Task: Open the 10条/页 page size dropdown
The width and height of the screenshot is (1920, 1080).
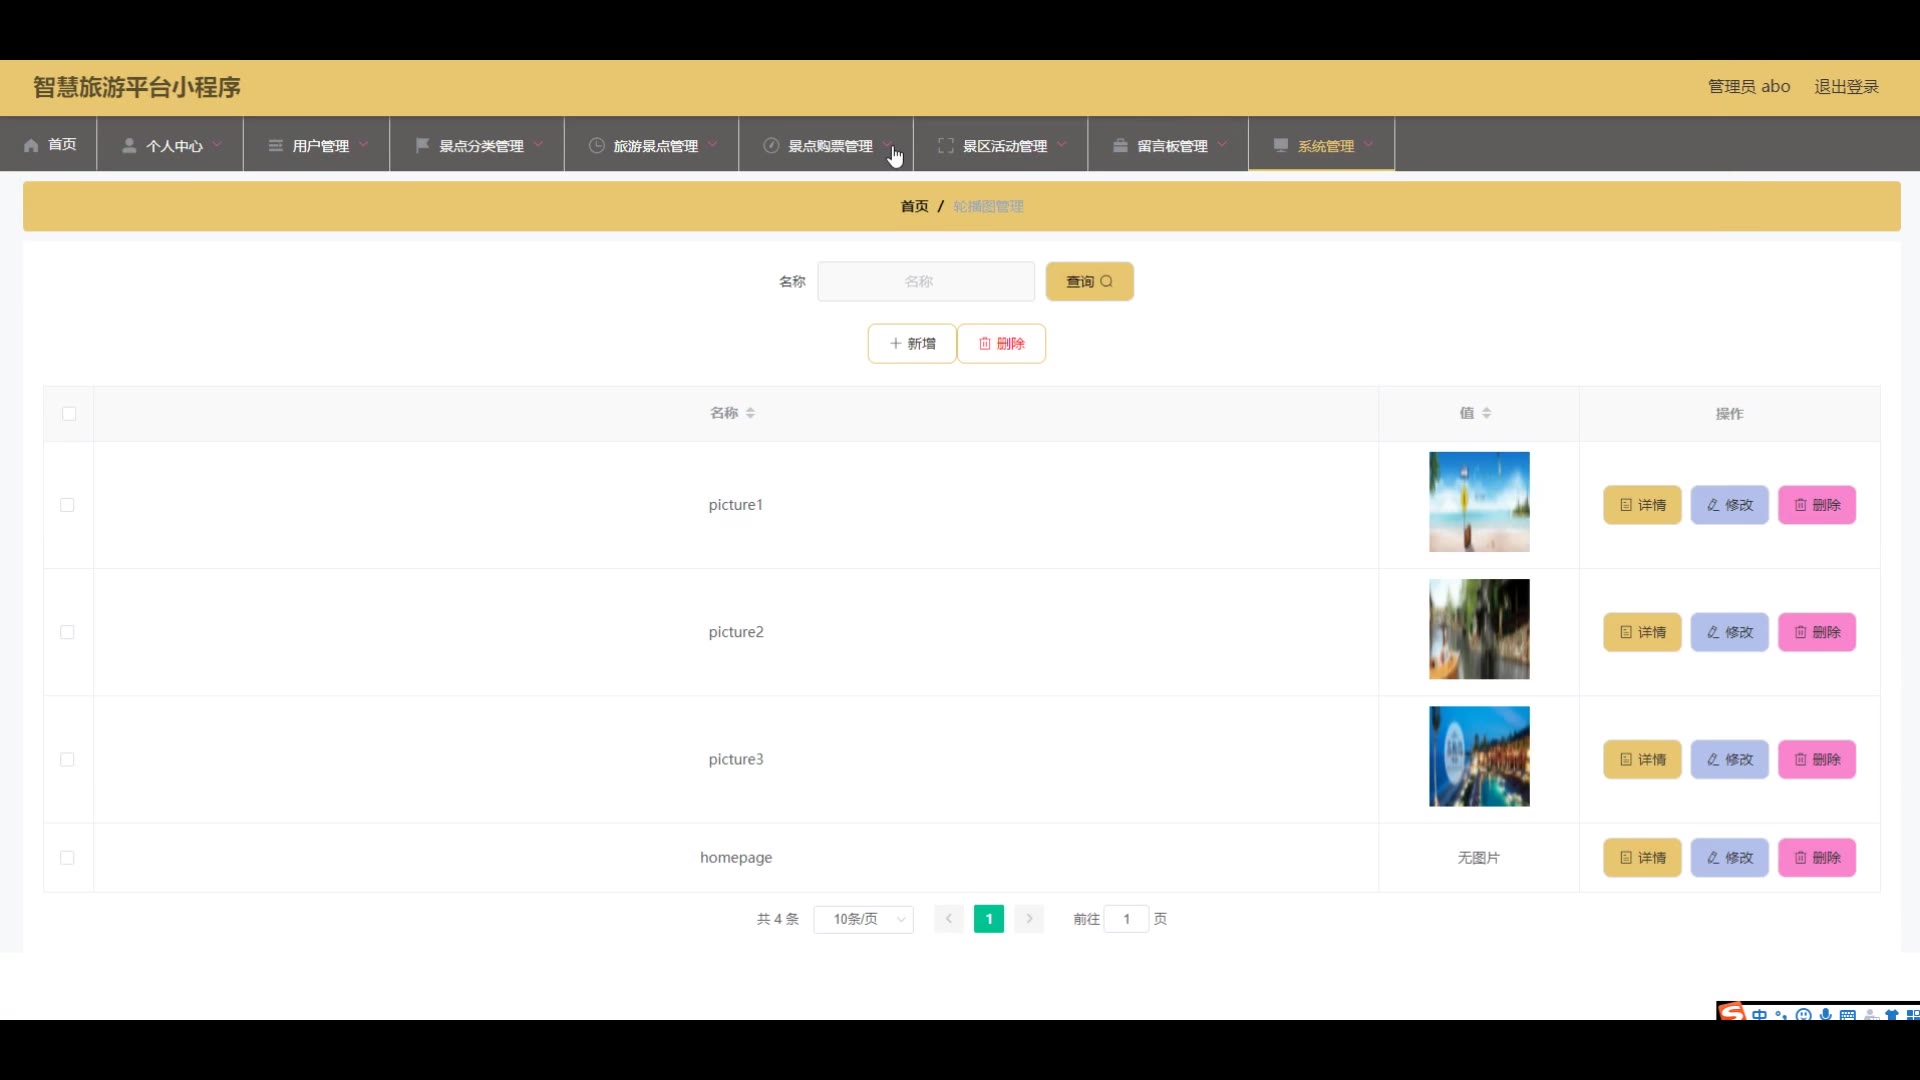Action: [863, 919]
